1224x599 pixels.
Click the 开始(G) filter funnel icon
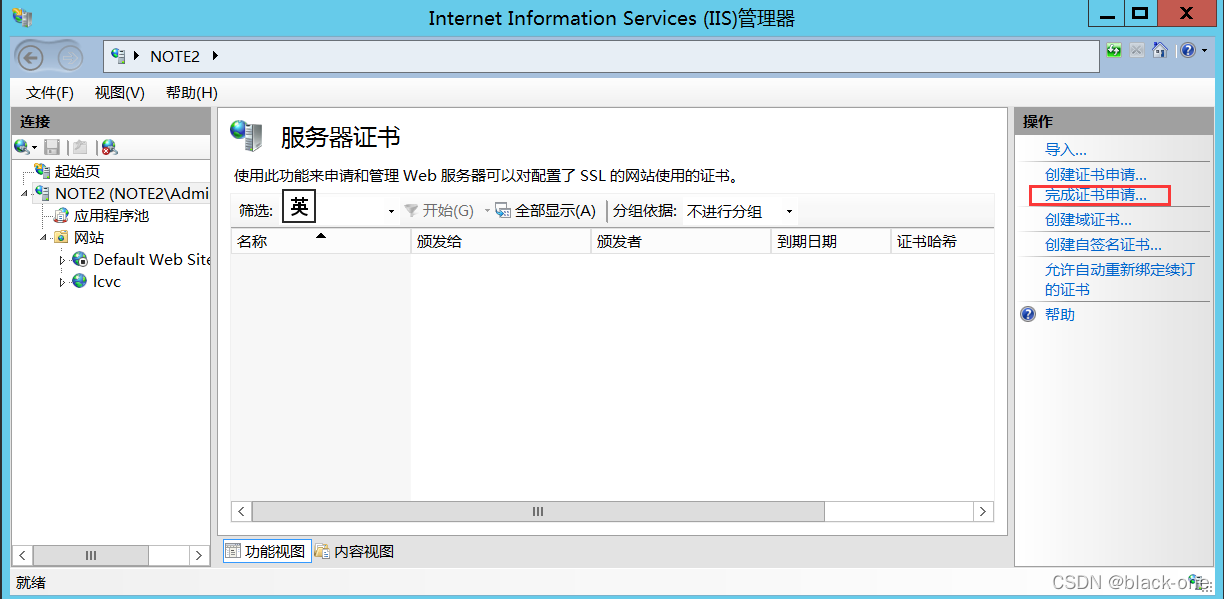tap(411, 211)
